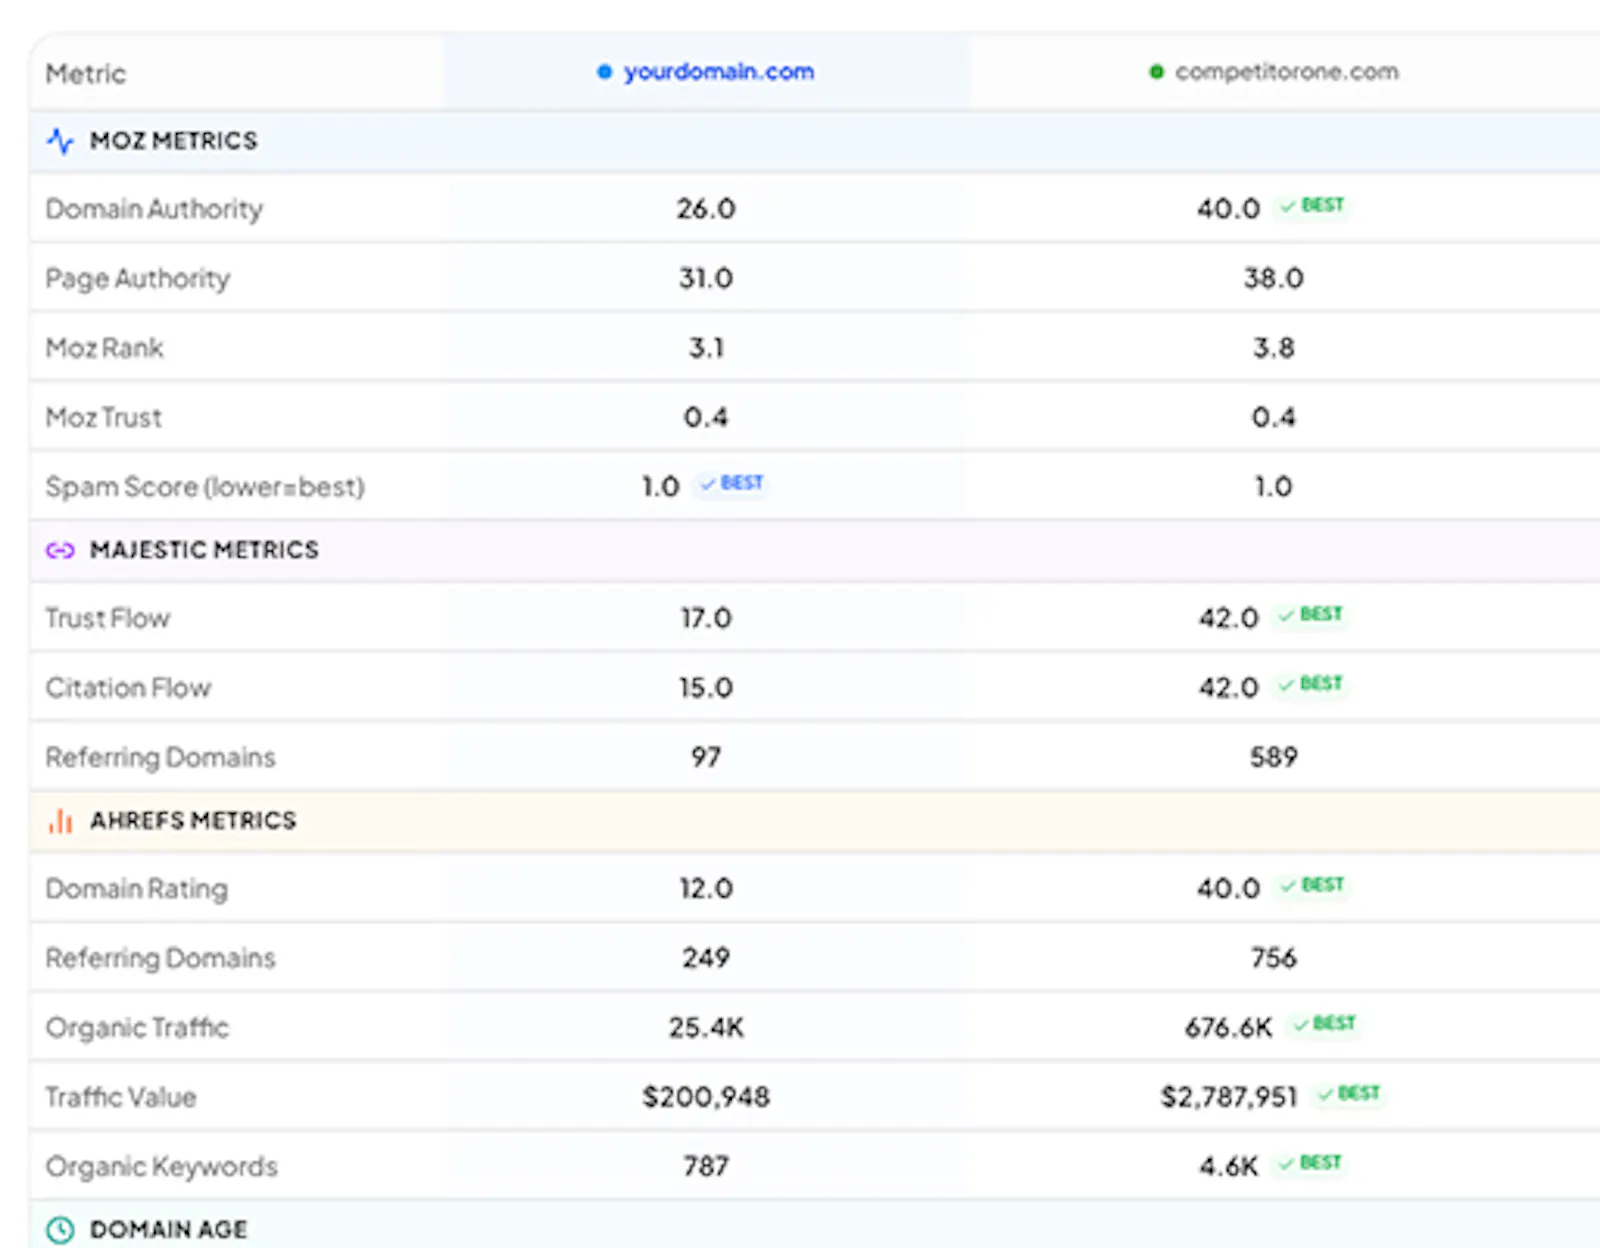Click the 589 Referring Domains value
The image size is (1600, 1248).
(1274, 758)
